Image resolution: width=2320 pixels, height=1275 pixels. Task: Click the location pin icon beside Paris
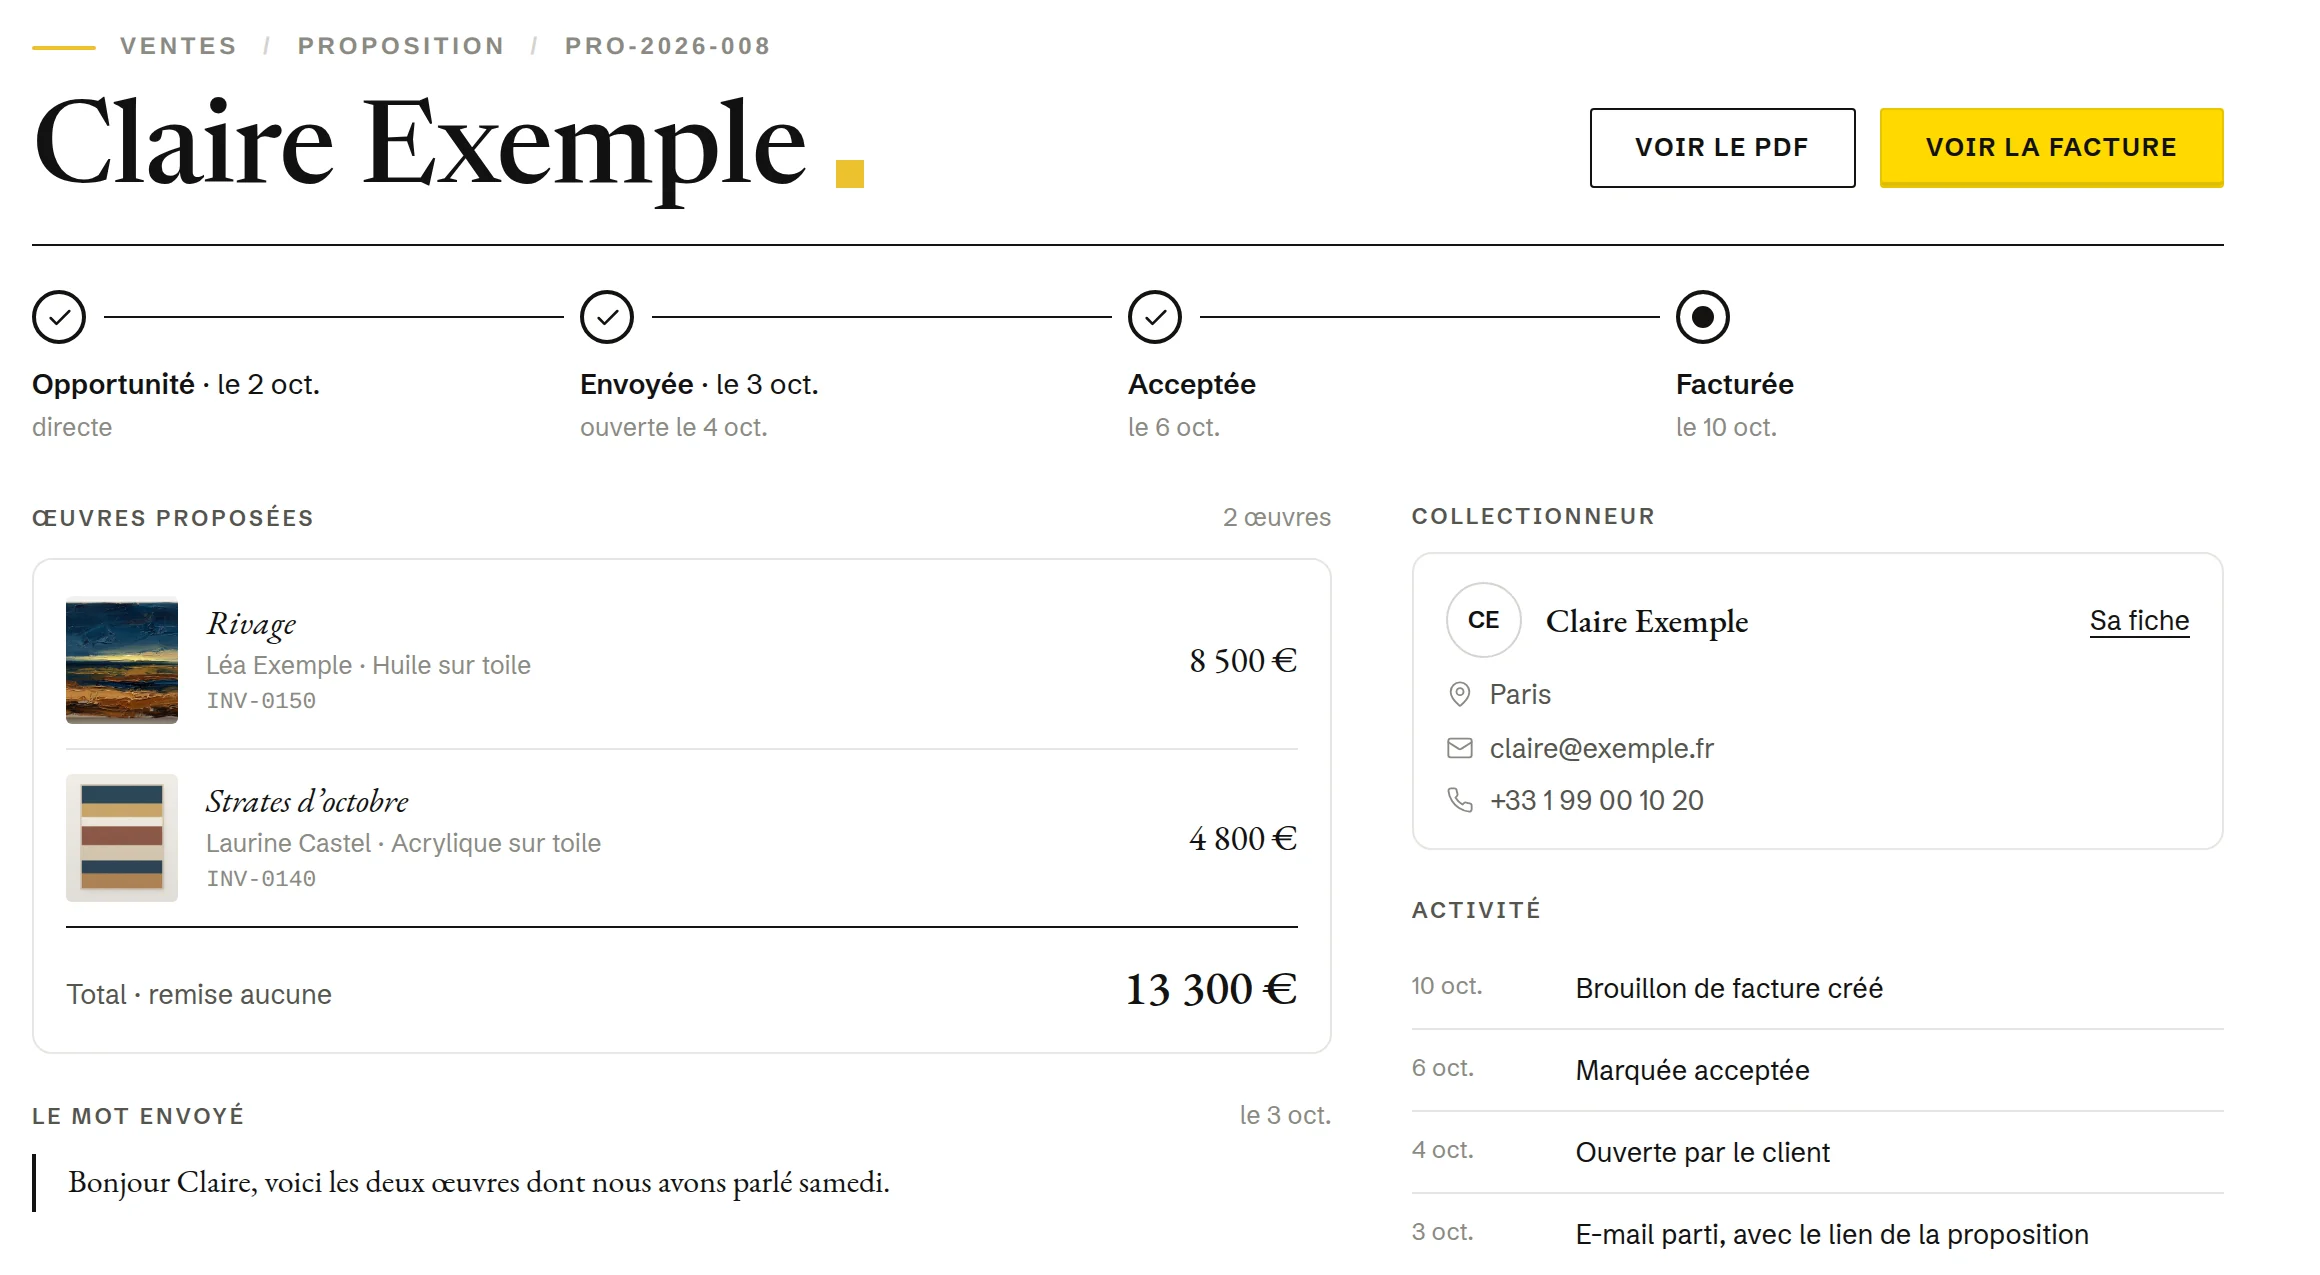coord(1460,694)
